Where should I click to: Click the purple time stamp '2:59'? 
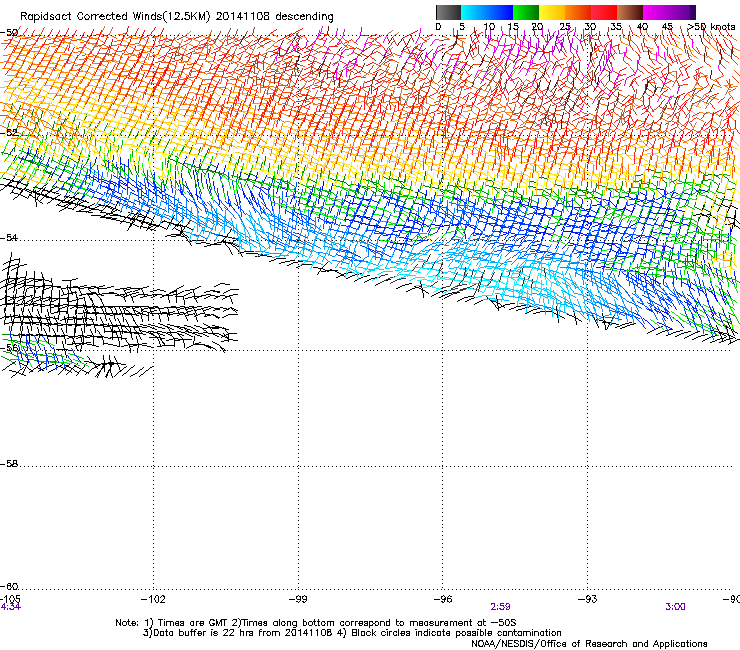pos(500,607)
